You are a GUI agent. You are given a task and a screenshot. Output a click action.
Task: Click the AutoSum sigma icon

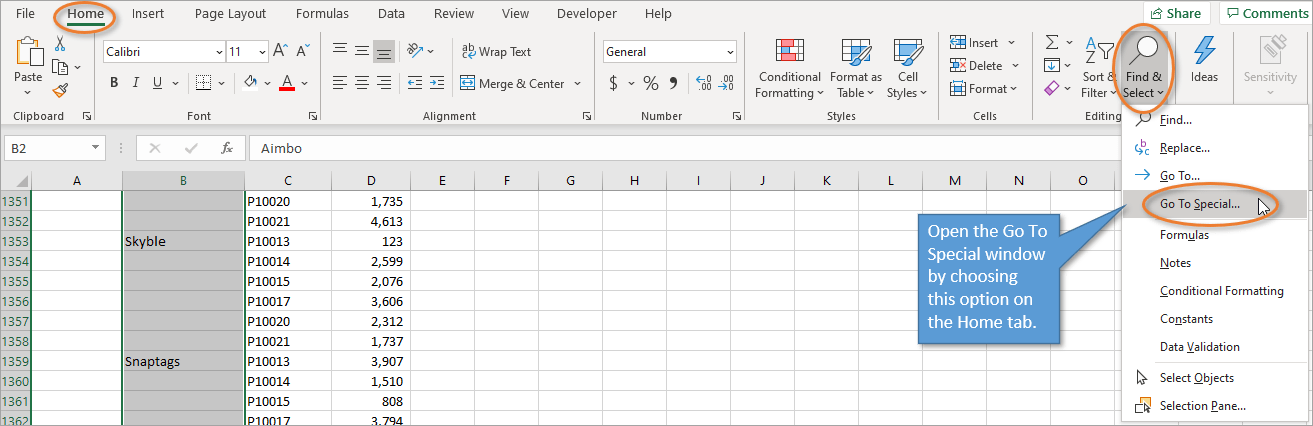click(x=1052, y=43)
